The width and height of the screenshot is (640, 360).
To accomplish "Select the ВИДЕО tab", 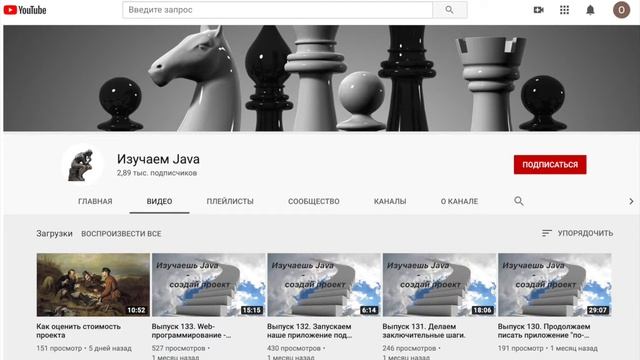I will [x=160, y=201].
